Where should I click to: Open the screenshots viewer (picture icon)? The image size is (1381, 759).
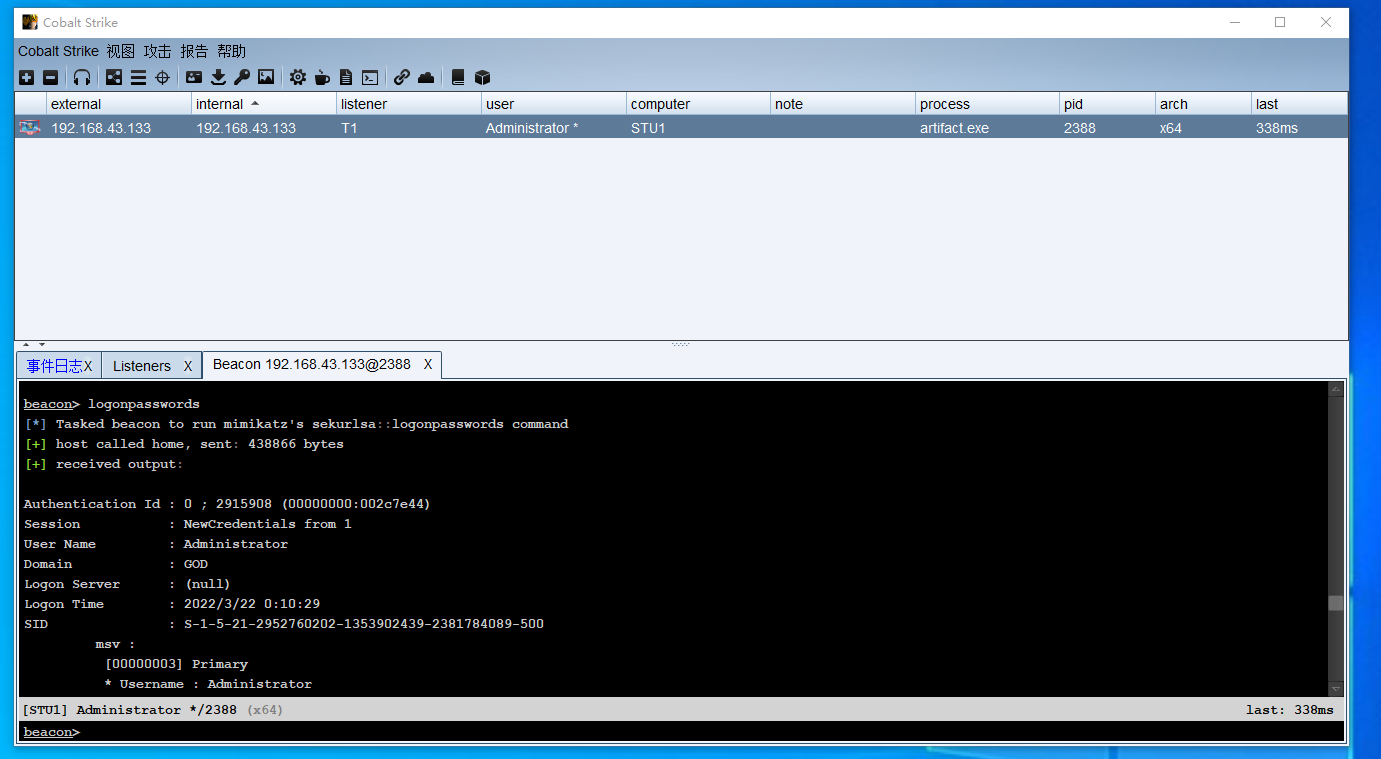266,77
